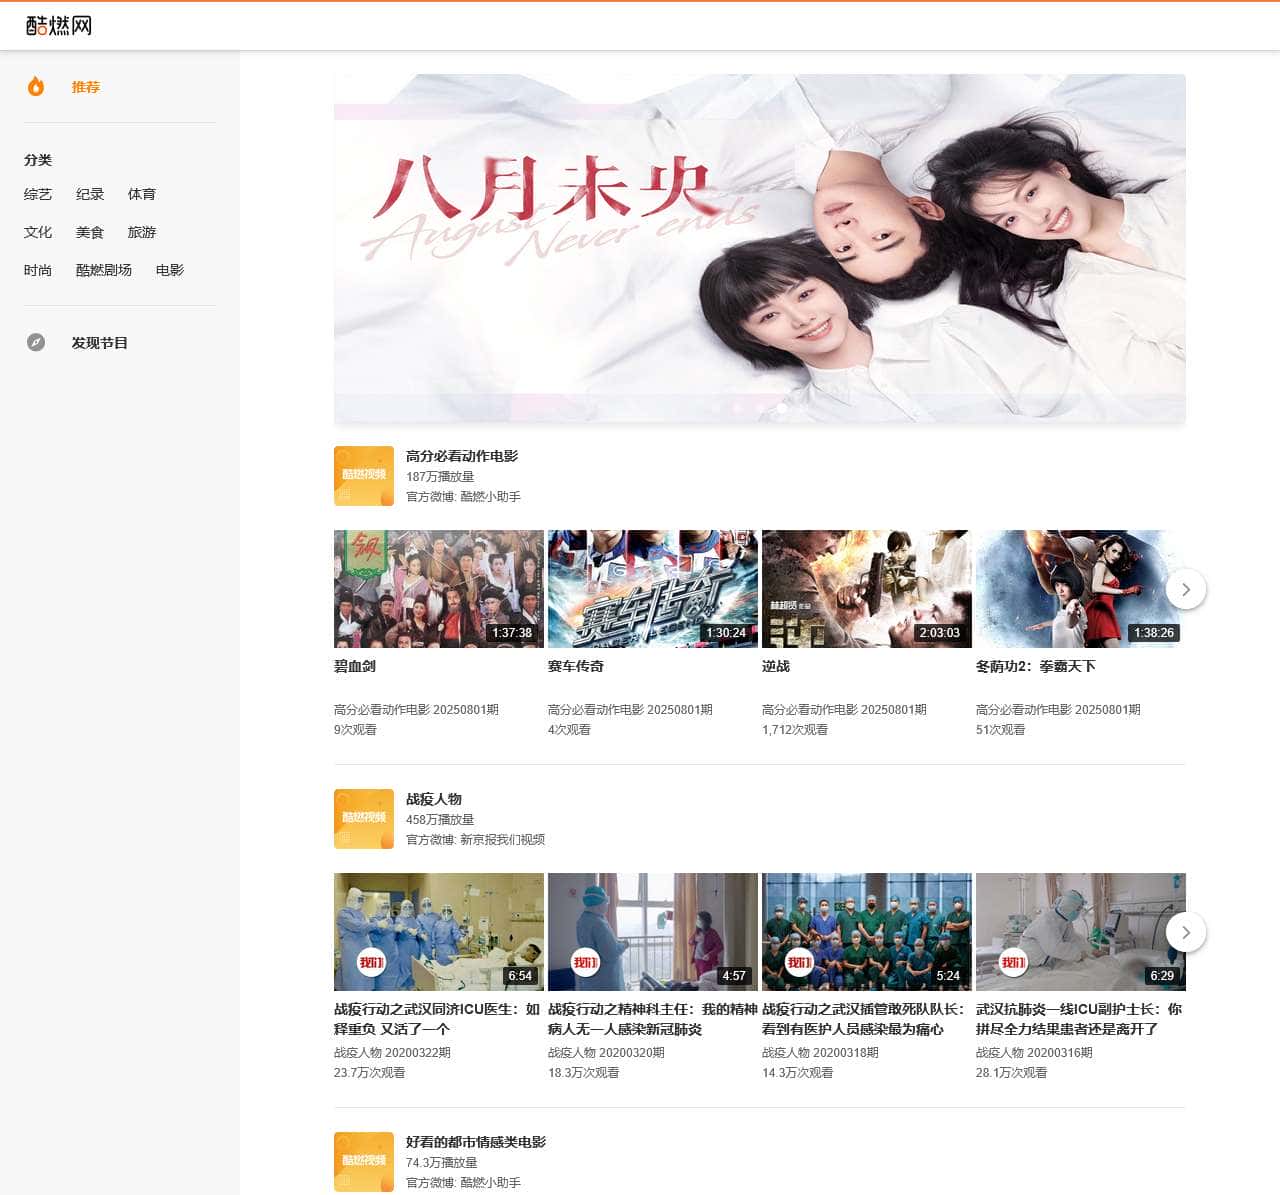Choose the 纪录 category
Image resolution: width=1280 pixels, height=1195 pixels.
coord(90,194)
